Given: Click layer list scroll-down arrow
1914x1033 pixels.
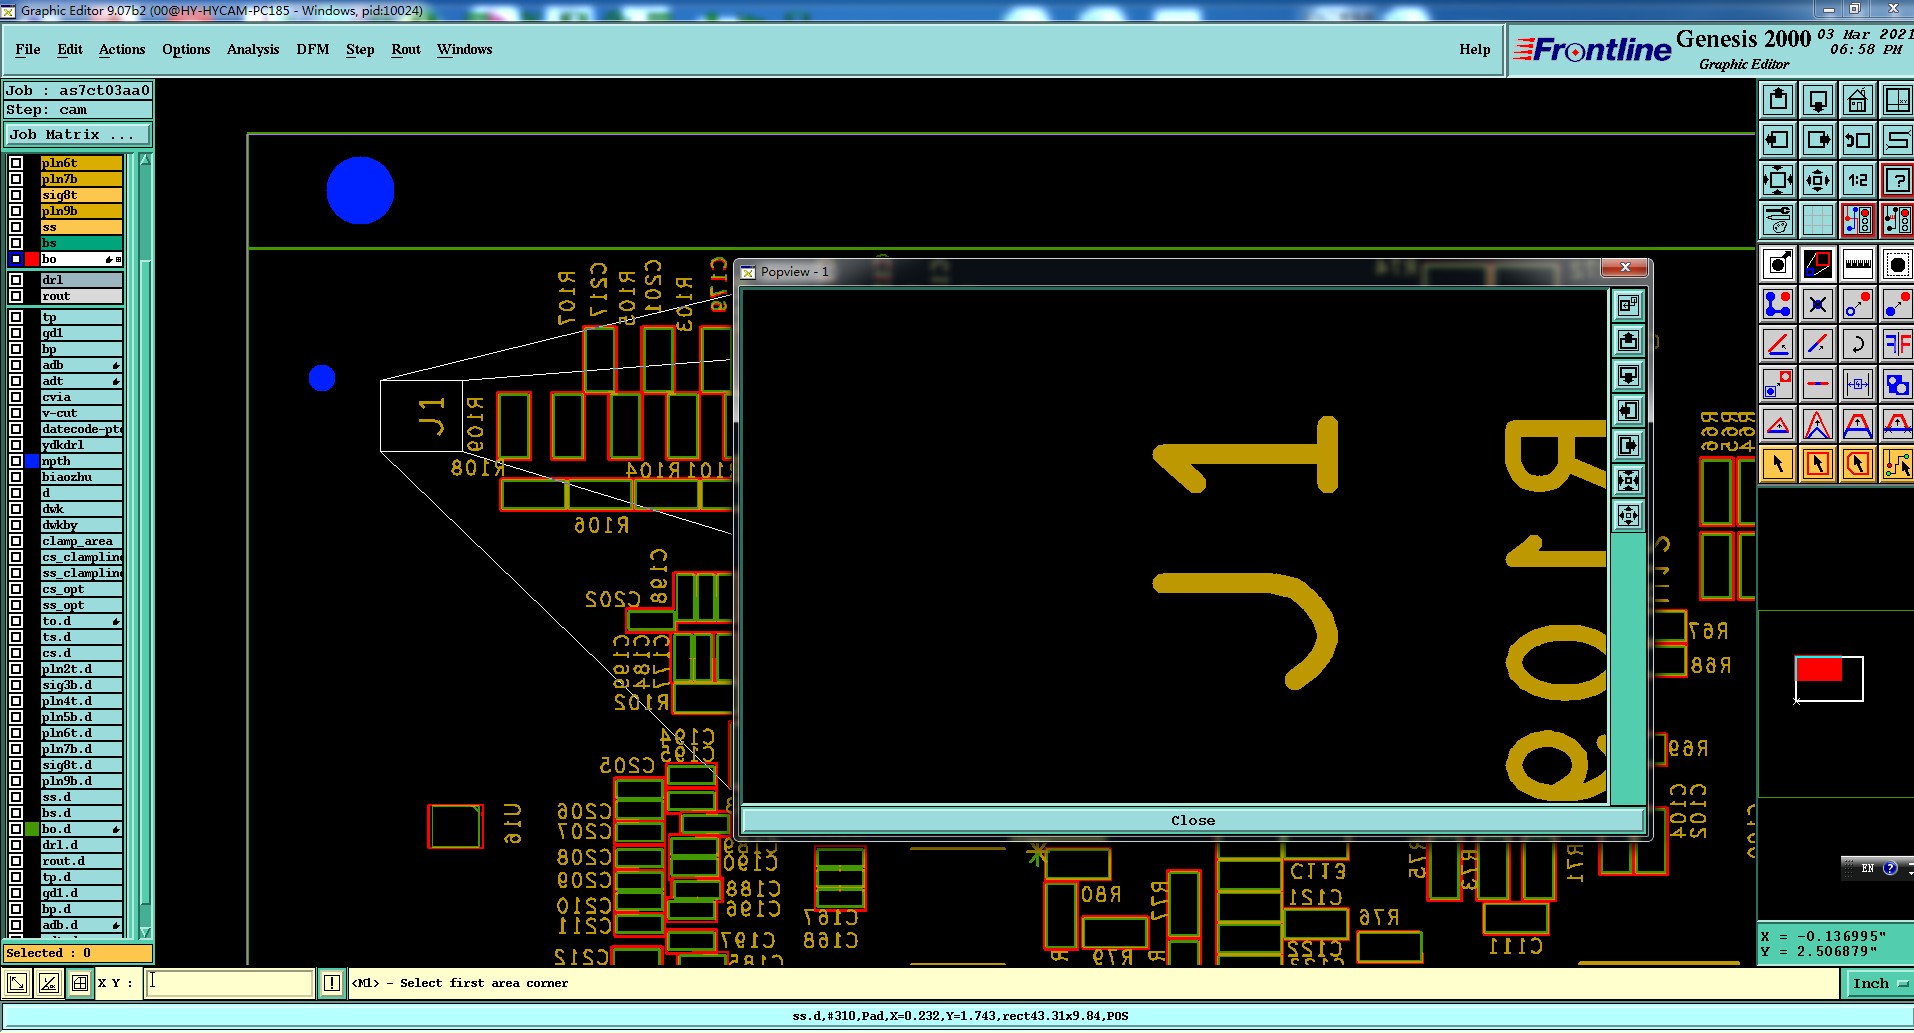Looking at the screenshot, I should tap(145, 932).
